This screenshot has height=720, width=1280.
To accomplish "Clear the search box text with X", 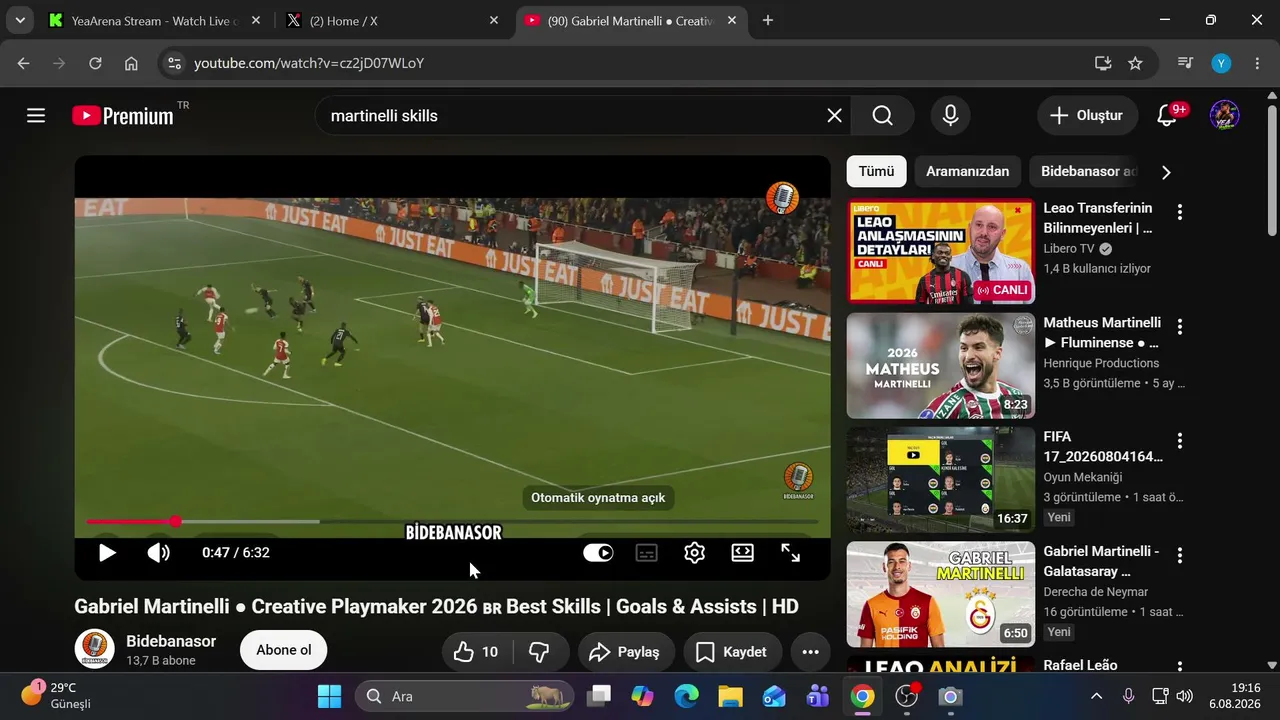I will click(x=835, y=116).
